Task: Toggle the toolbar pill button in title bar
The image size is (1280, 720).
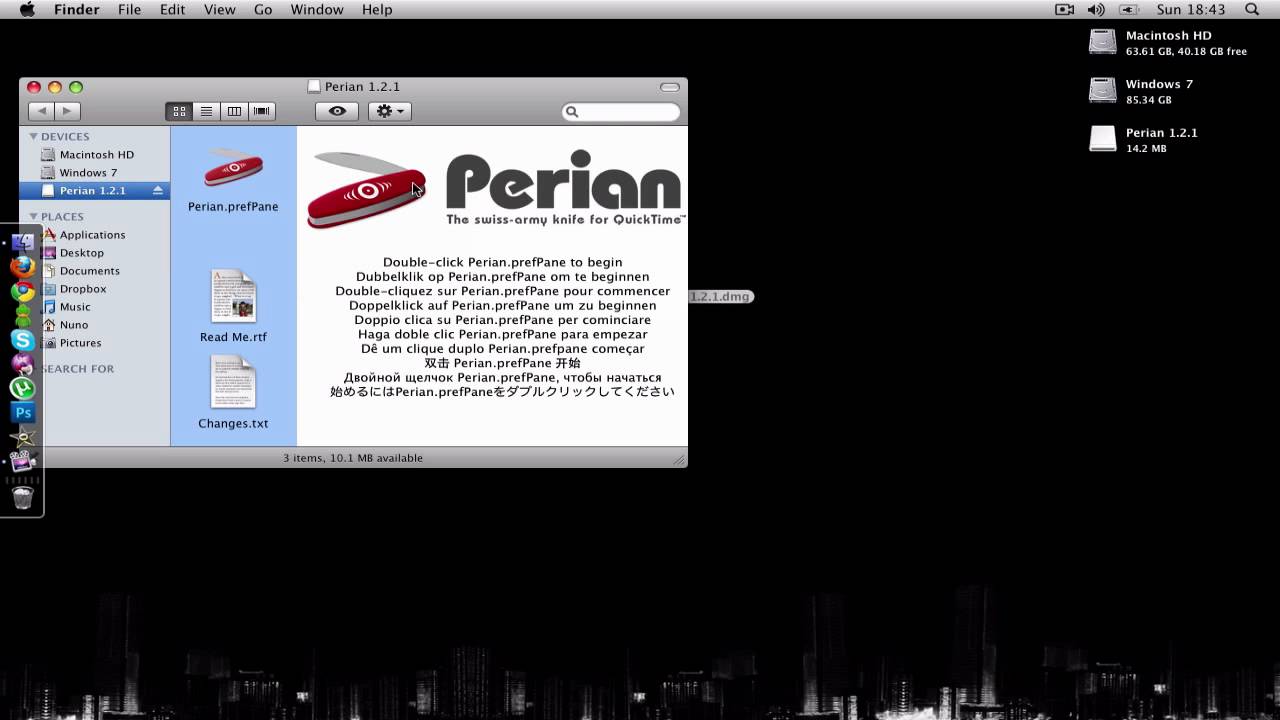Action: coord(670,87)
